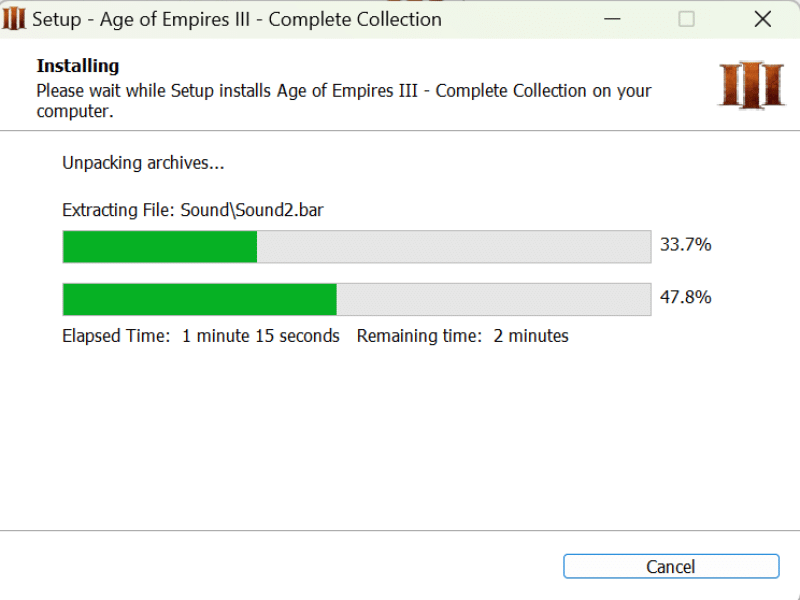Click the 47.8% percentage label
The height and width of the screenshot is (600, 800).
[685, 297]
